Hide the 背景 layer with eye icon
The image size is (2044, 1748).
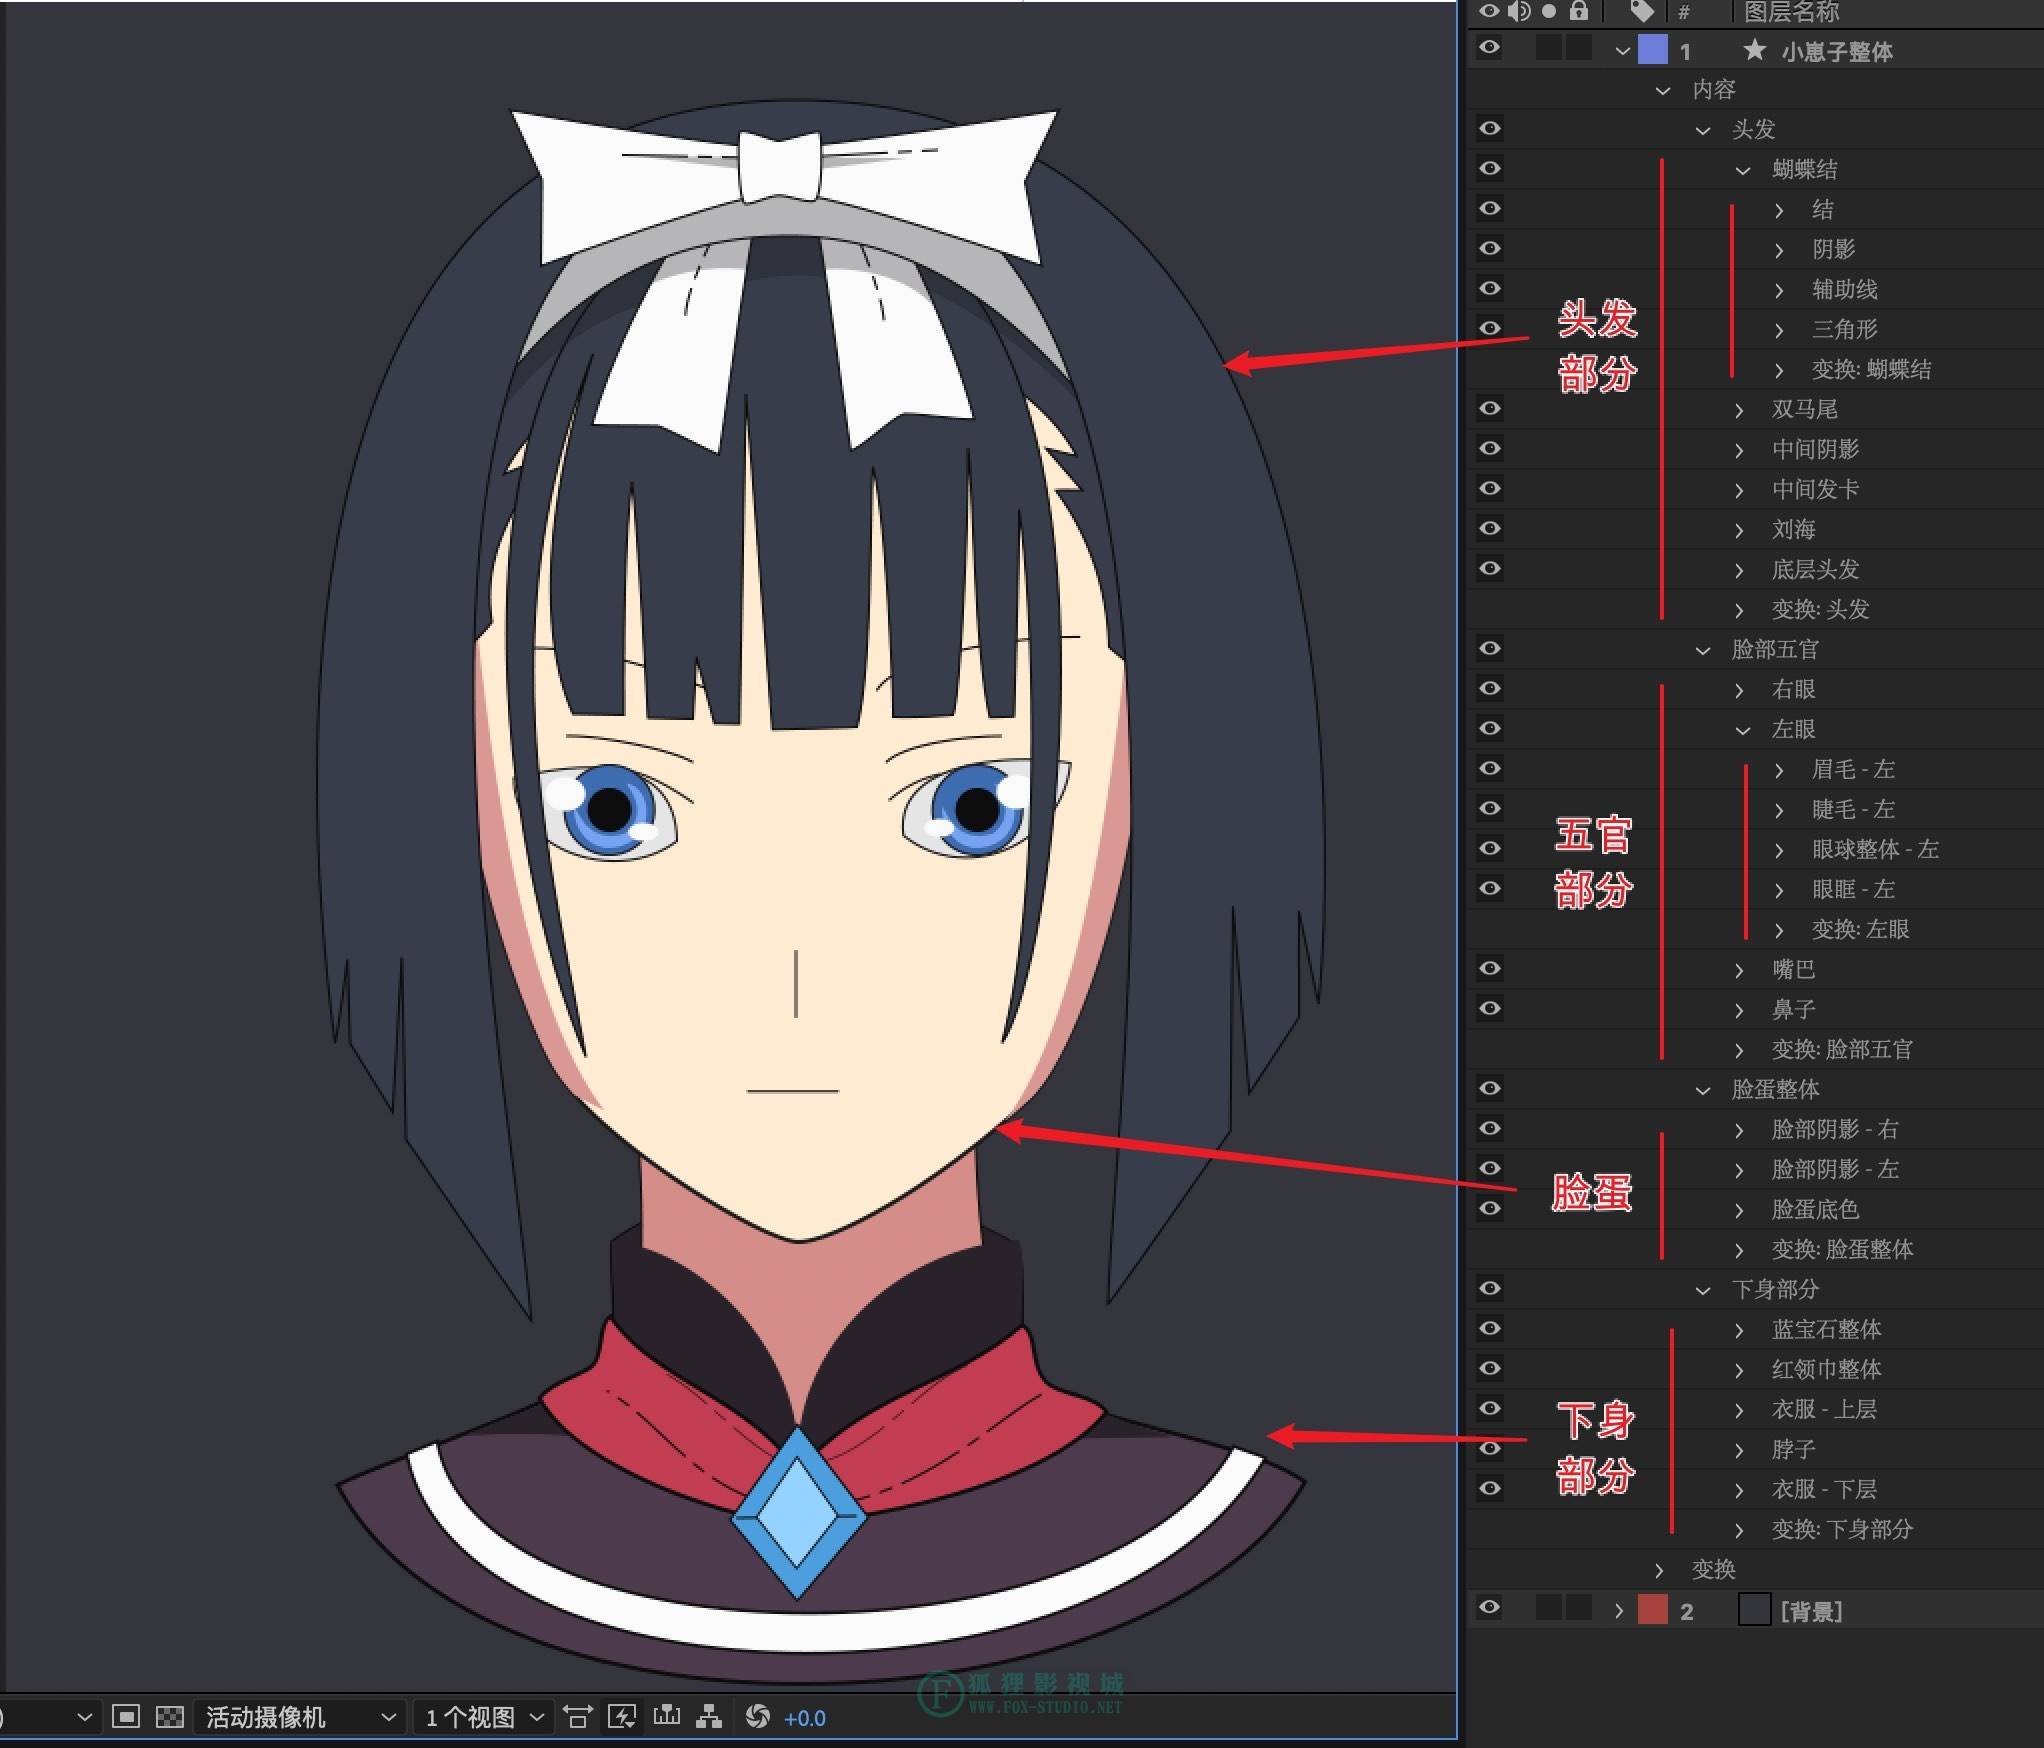[1489, 1607]
